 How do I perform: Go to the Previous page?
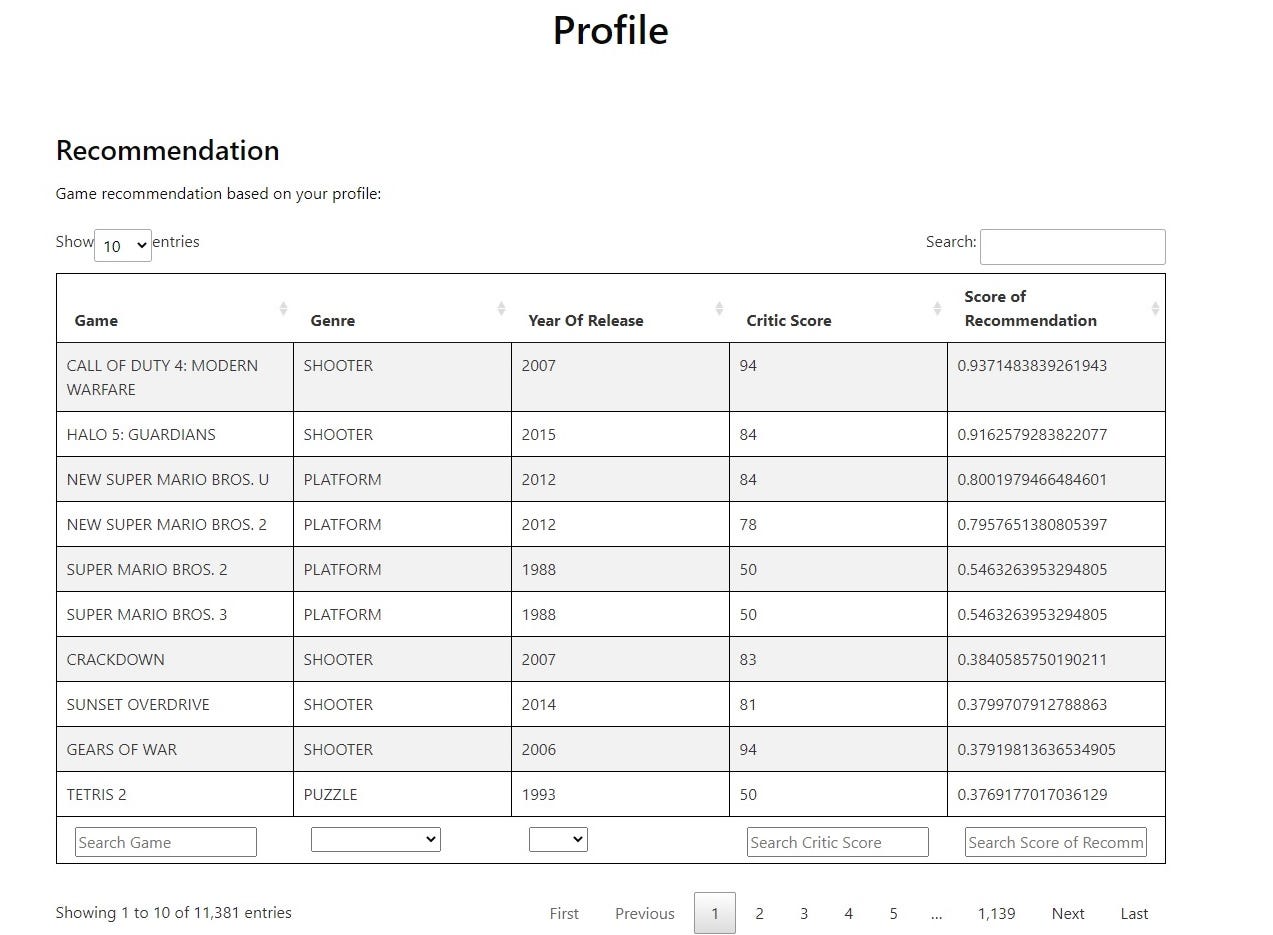[x=645, y=913]
